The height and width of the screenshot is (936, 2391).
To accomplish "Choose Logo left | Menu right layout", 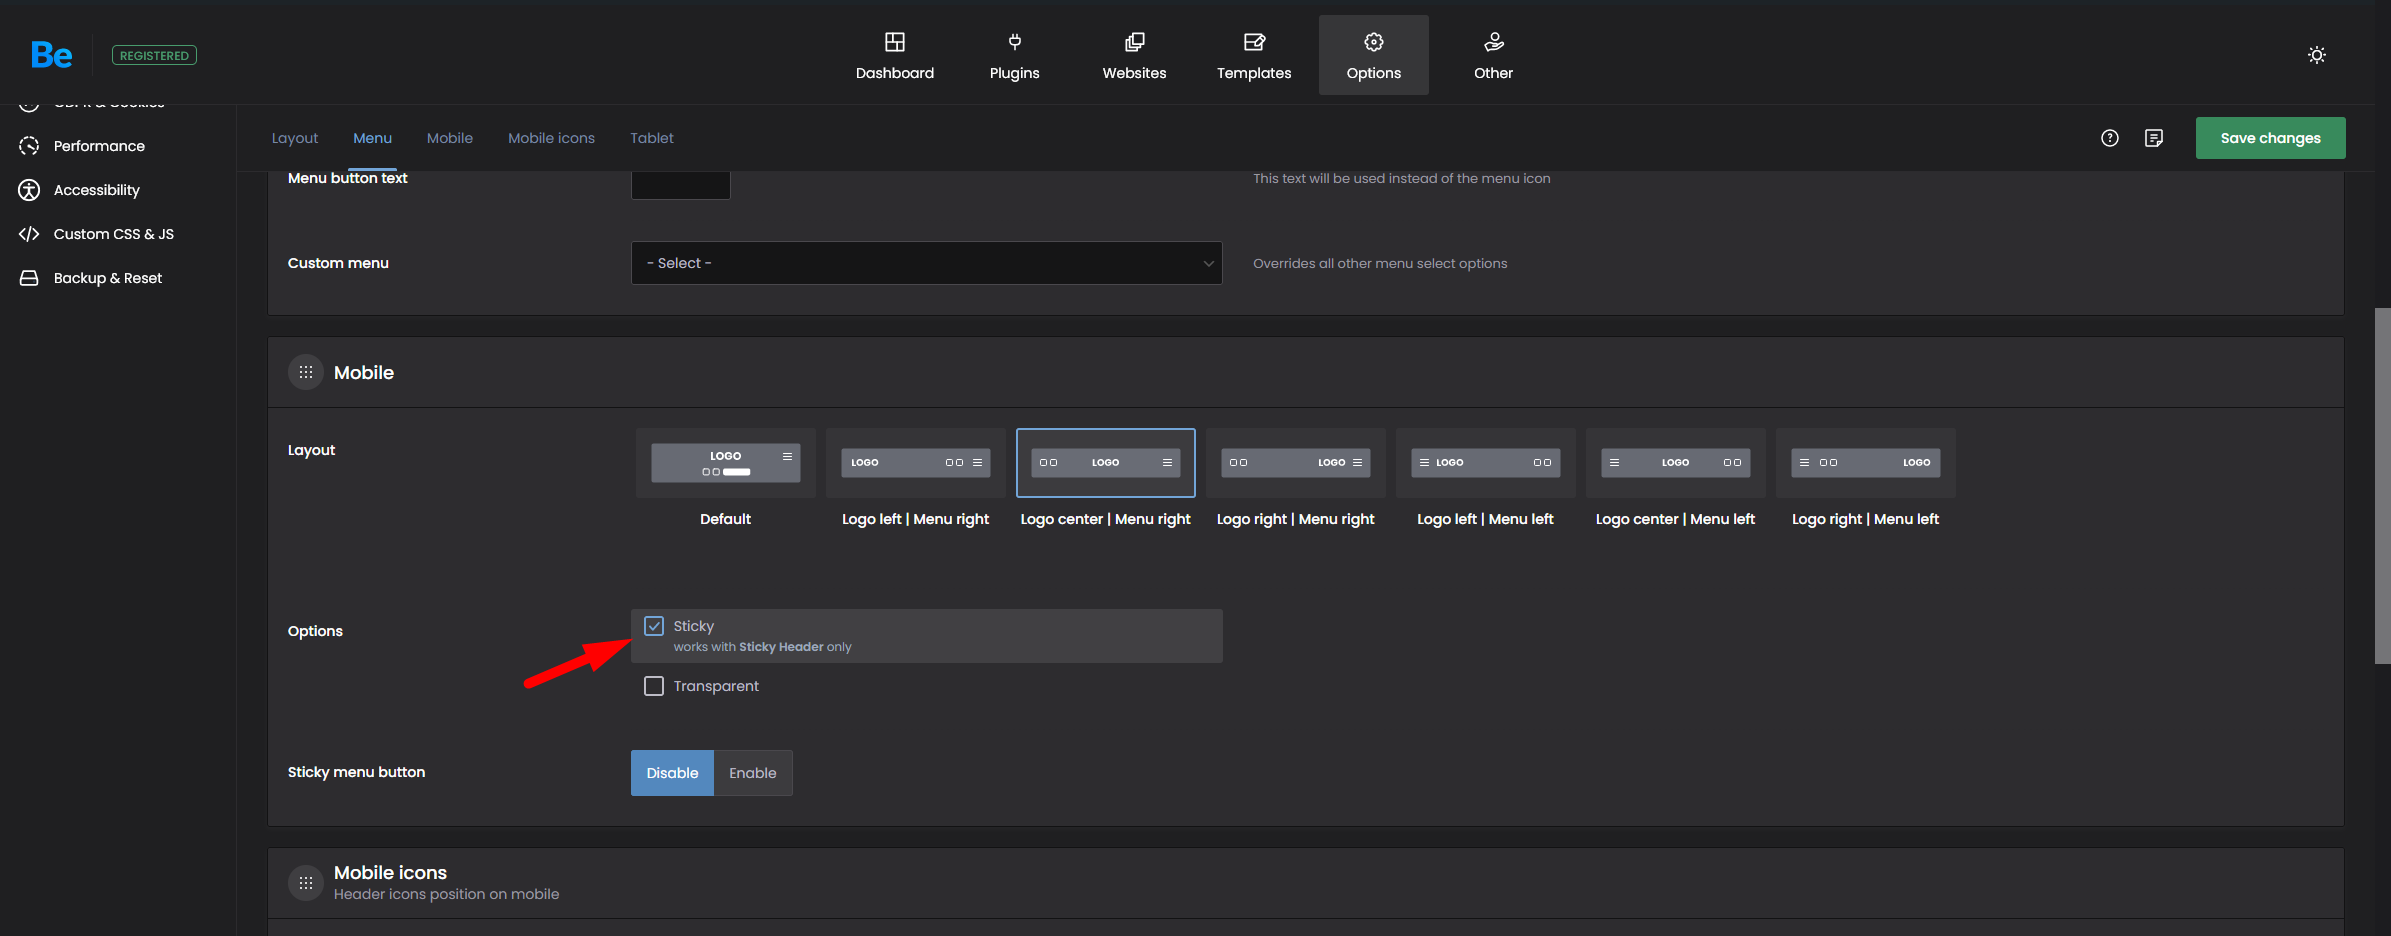I will tap(916, 463).
